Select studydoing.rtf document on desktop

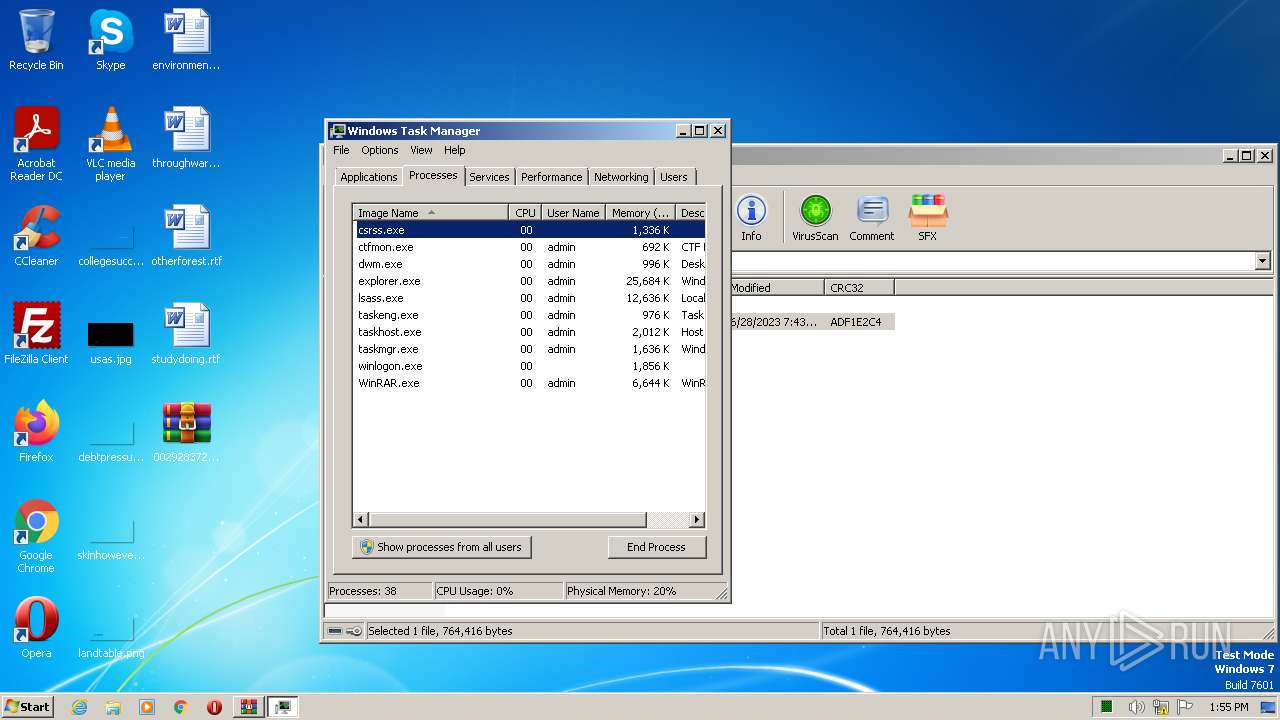pos(186,334)
